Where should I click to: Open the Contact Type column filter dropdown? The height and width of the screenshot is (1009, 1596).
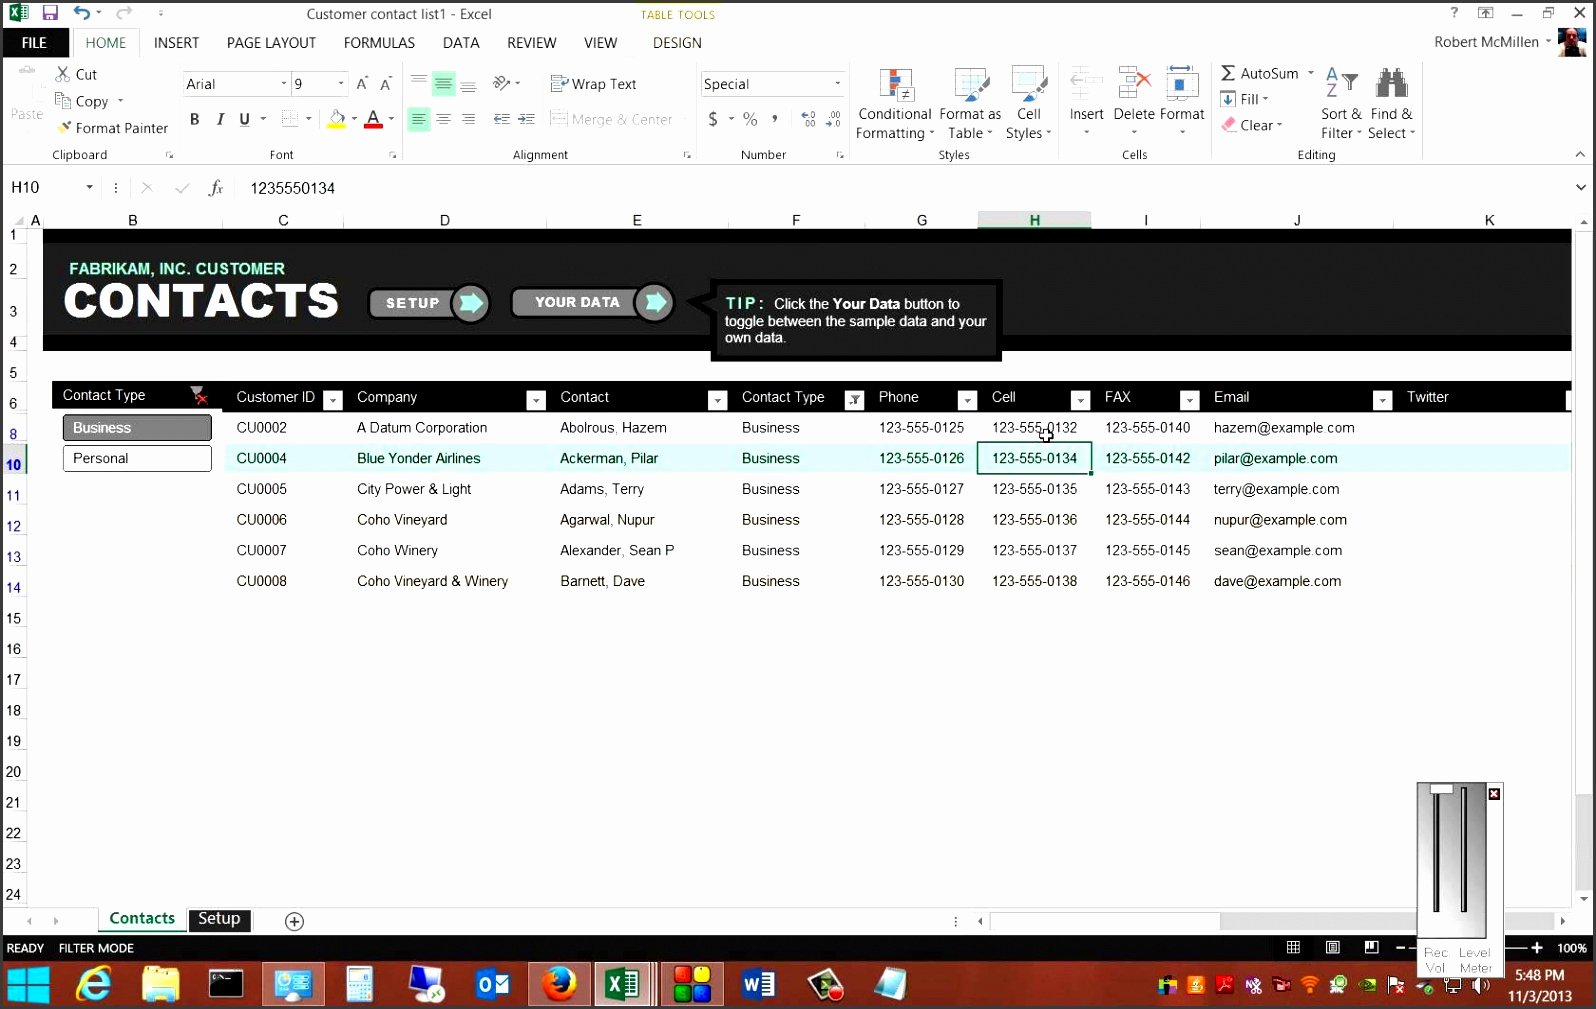(x=854, y=400)
